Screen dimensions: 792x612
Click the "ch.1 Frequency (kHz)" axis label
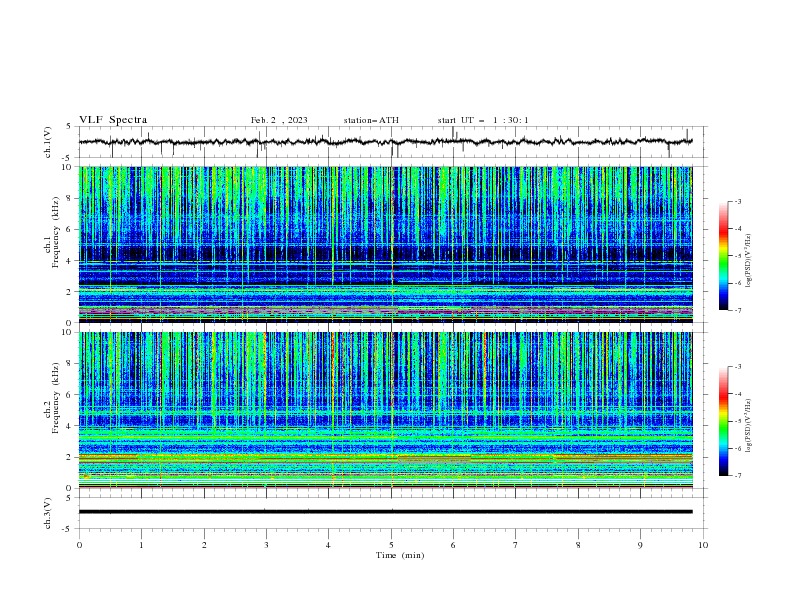52,230
